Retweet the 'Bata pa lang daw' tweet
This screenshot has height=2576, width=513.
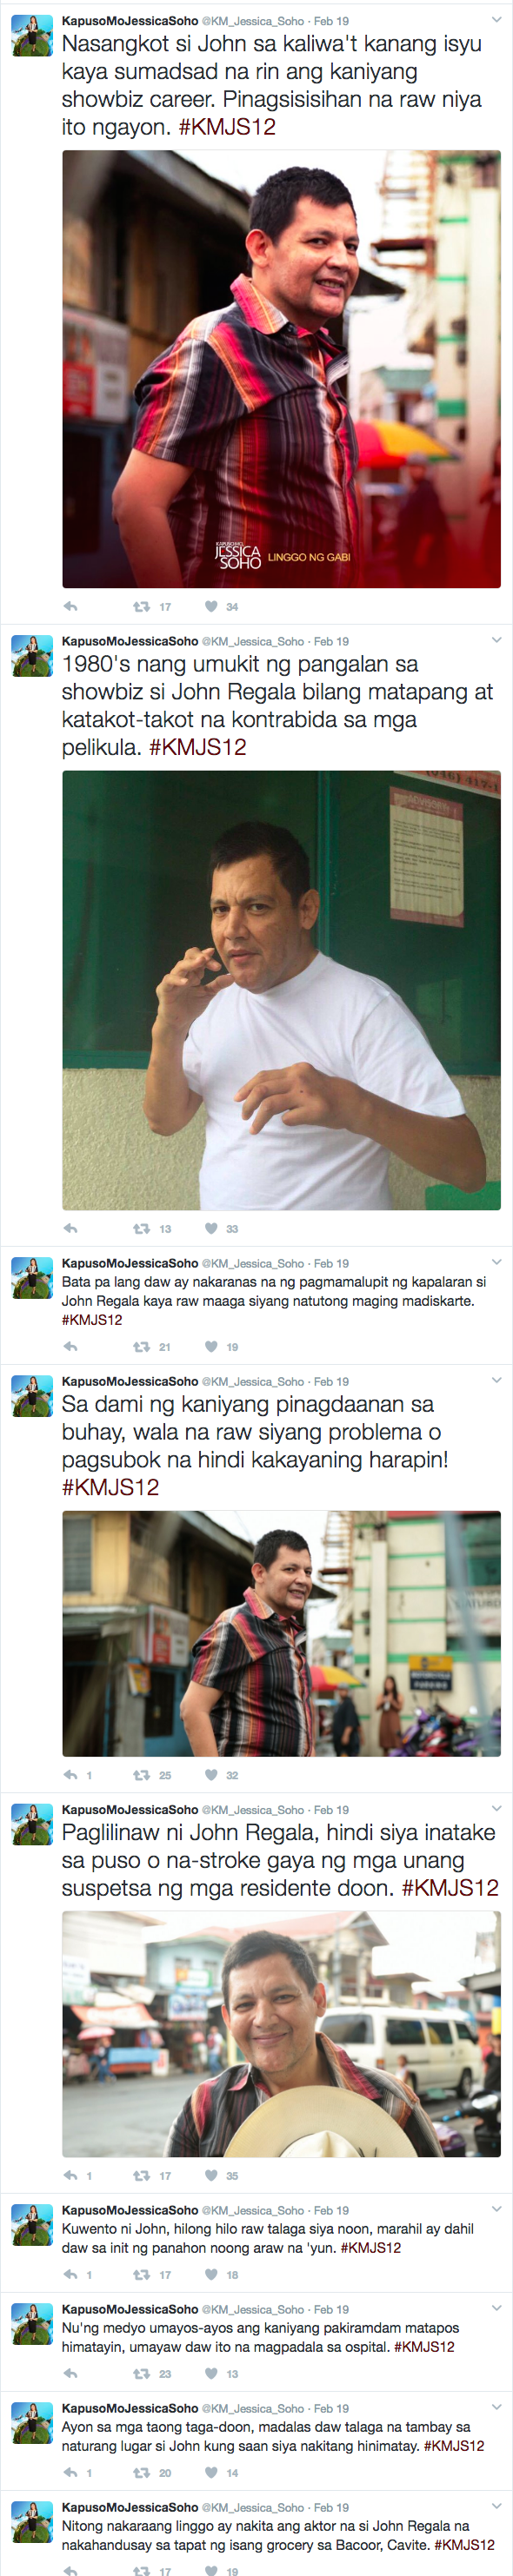[x=142, y=1346]
